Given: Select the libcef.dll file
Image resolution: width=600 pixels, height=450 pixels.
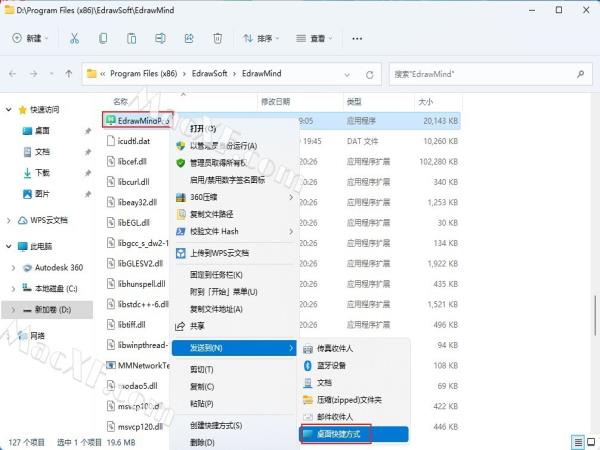Looking at the screenshot, I should coord(132,161).
